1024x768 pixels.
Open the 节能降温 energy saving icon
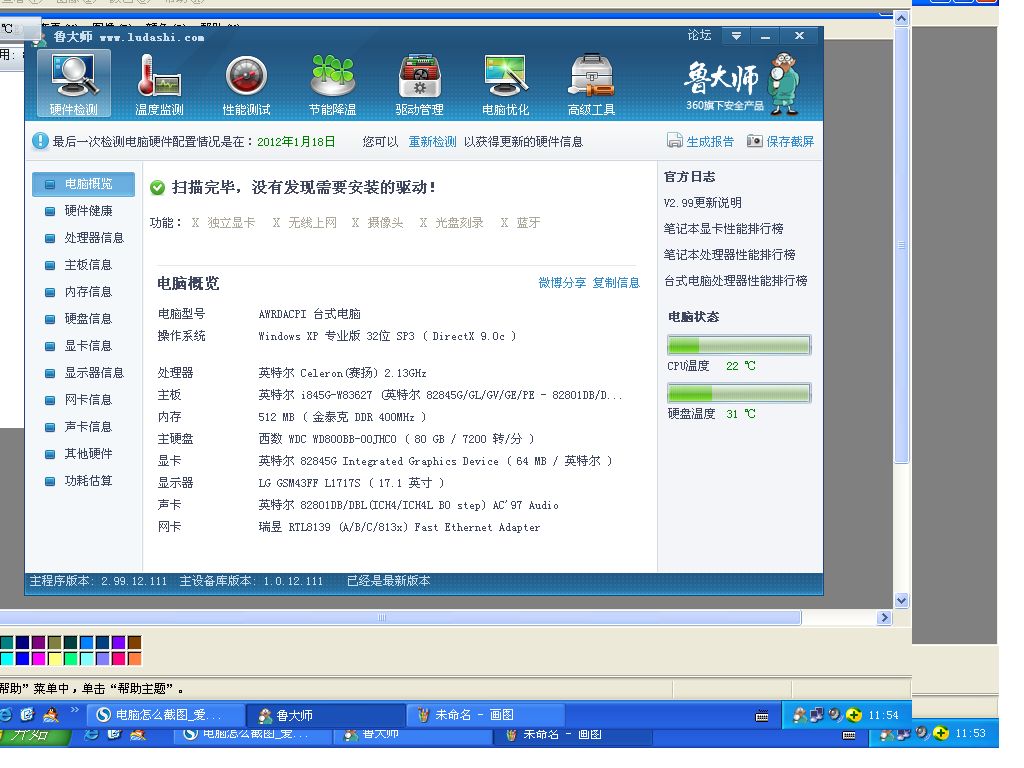point(333,84)
